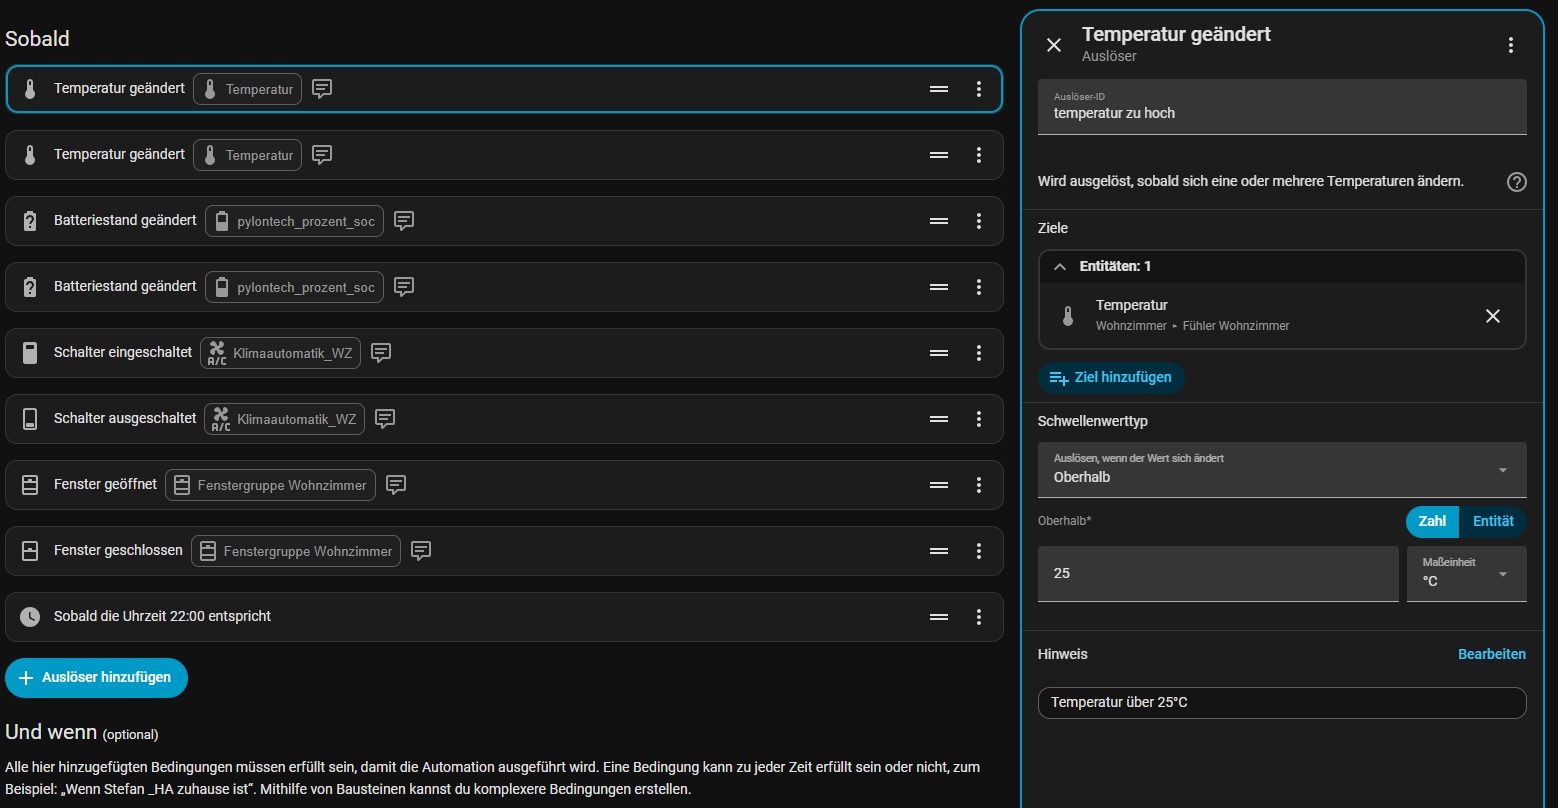
Task: Click the Hinweis text box Temperatur über 25°C
Action: coord(1282,703)
